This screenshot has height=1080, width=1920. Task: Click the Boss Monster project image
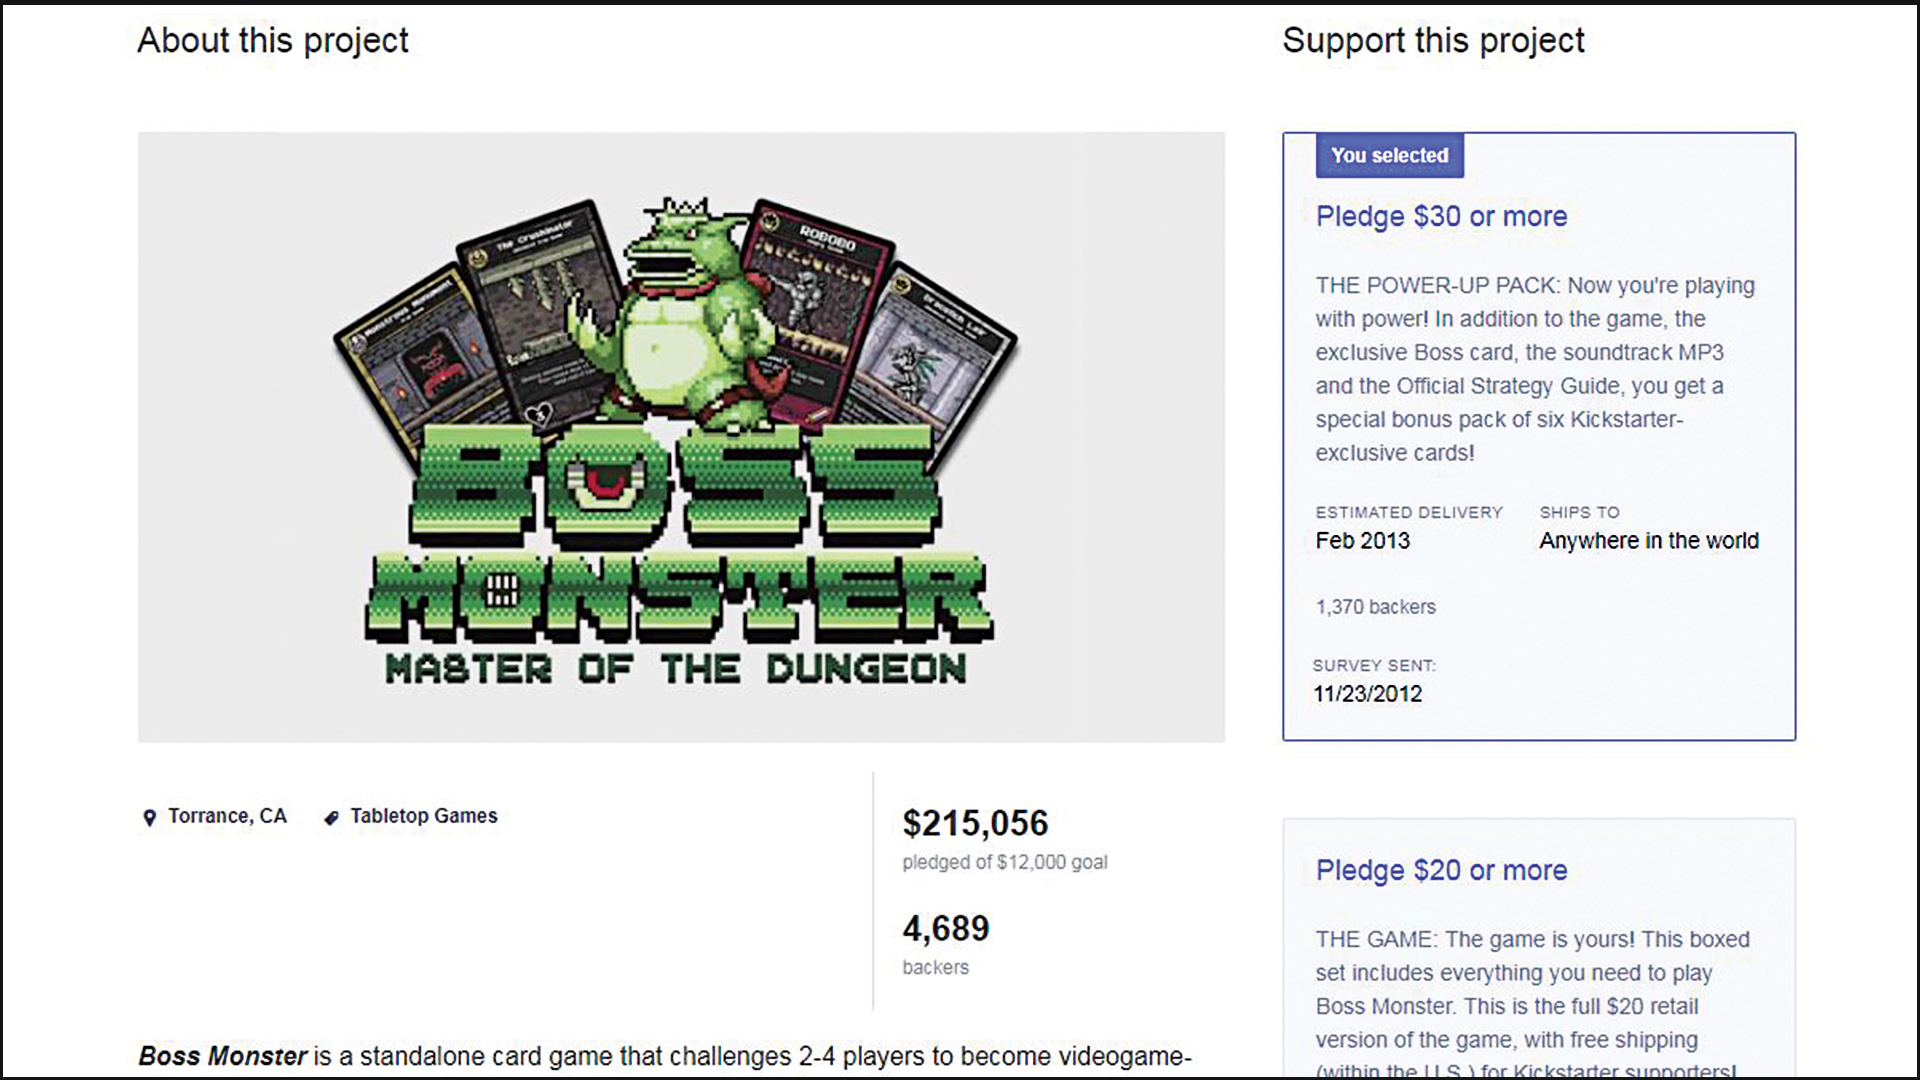(x=681, y=437)
